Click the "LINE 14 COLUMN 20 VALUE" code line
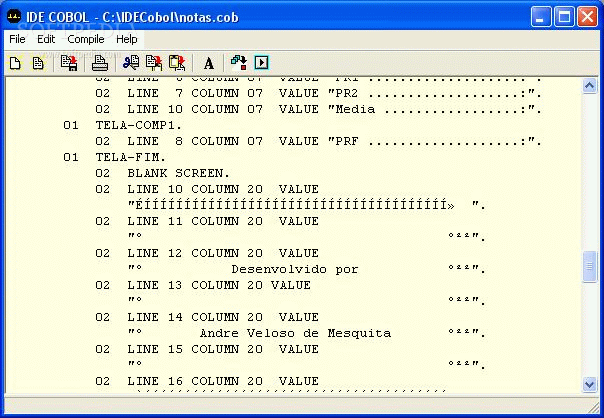This screenshot has width=604, height=418. point(207,317)
